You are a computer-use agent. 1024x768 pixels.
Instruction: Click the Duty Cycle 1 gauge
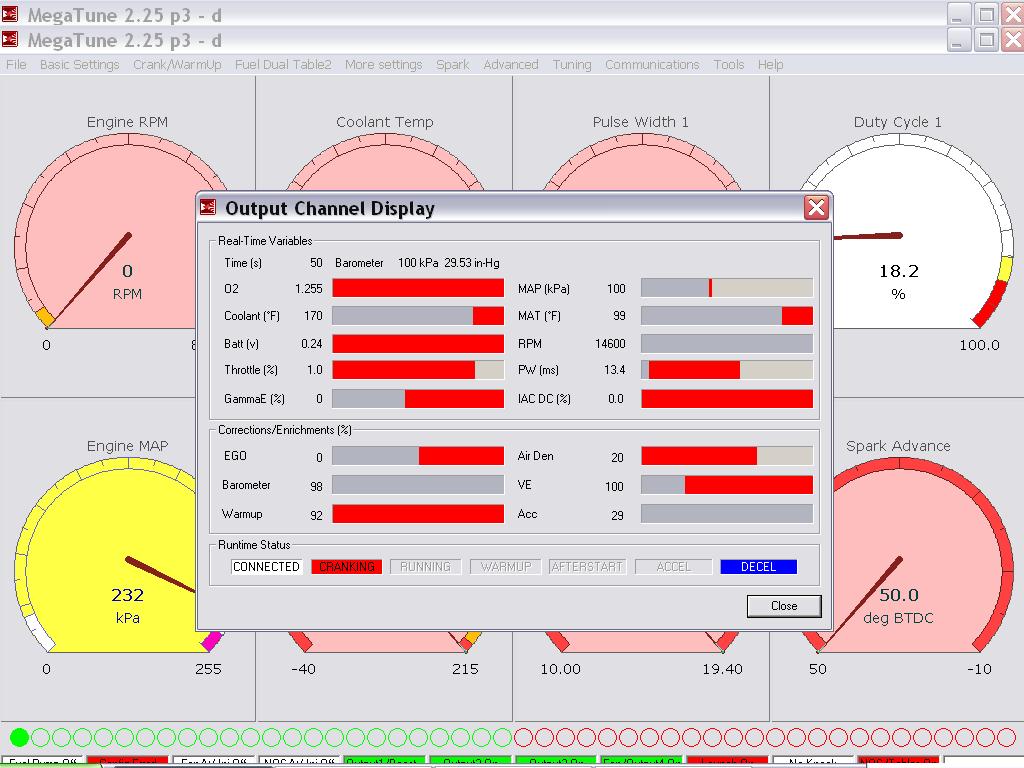point(924,231)
